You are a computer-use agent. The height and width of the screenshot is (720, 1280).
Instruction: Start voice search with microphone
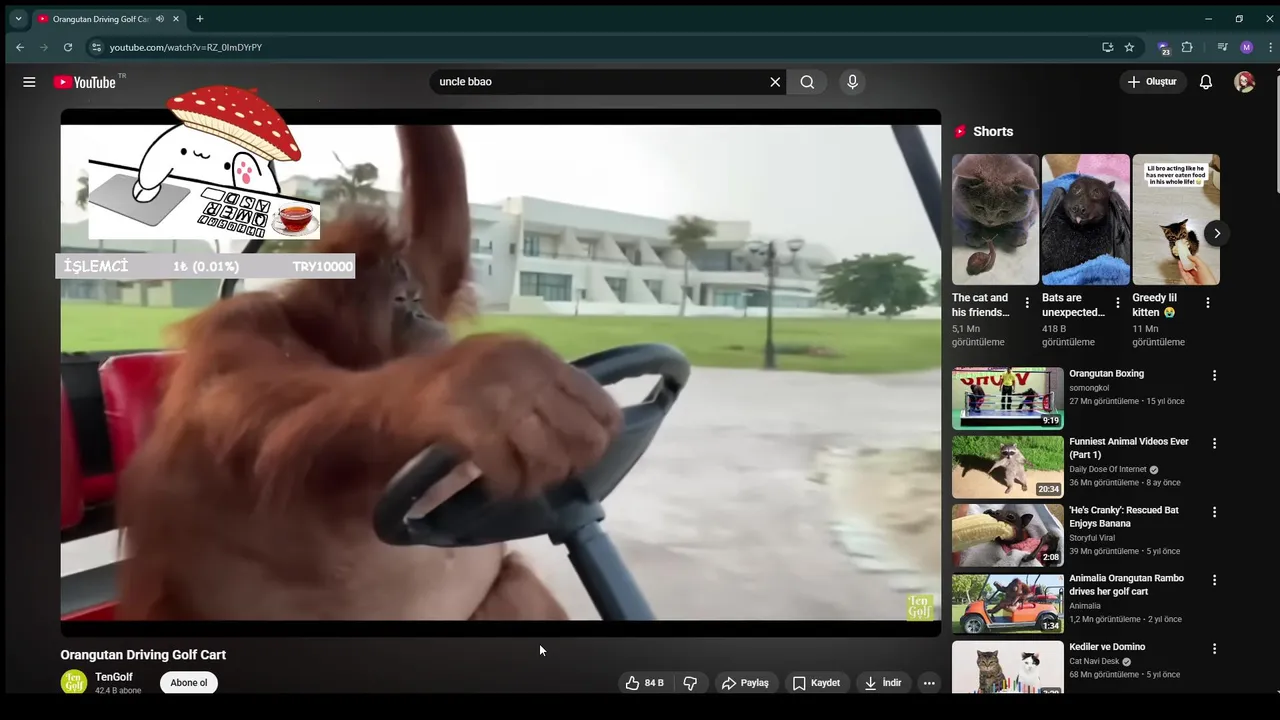(x=852, y=82)
